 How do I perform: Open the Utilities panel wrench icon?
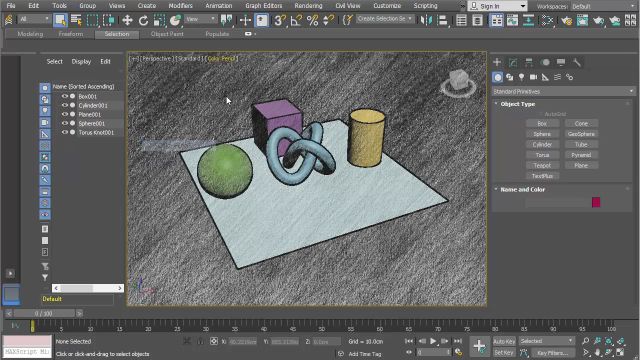coord(577,62)
